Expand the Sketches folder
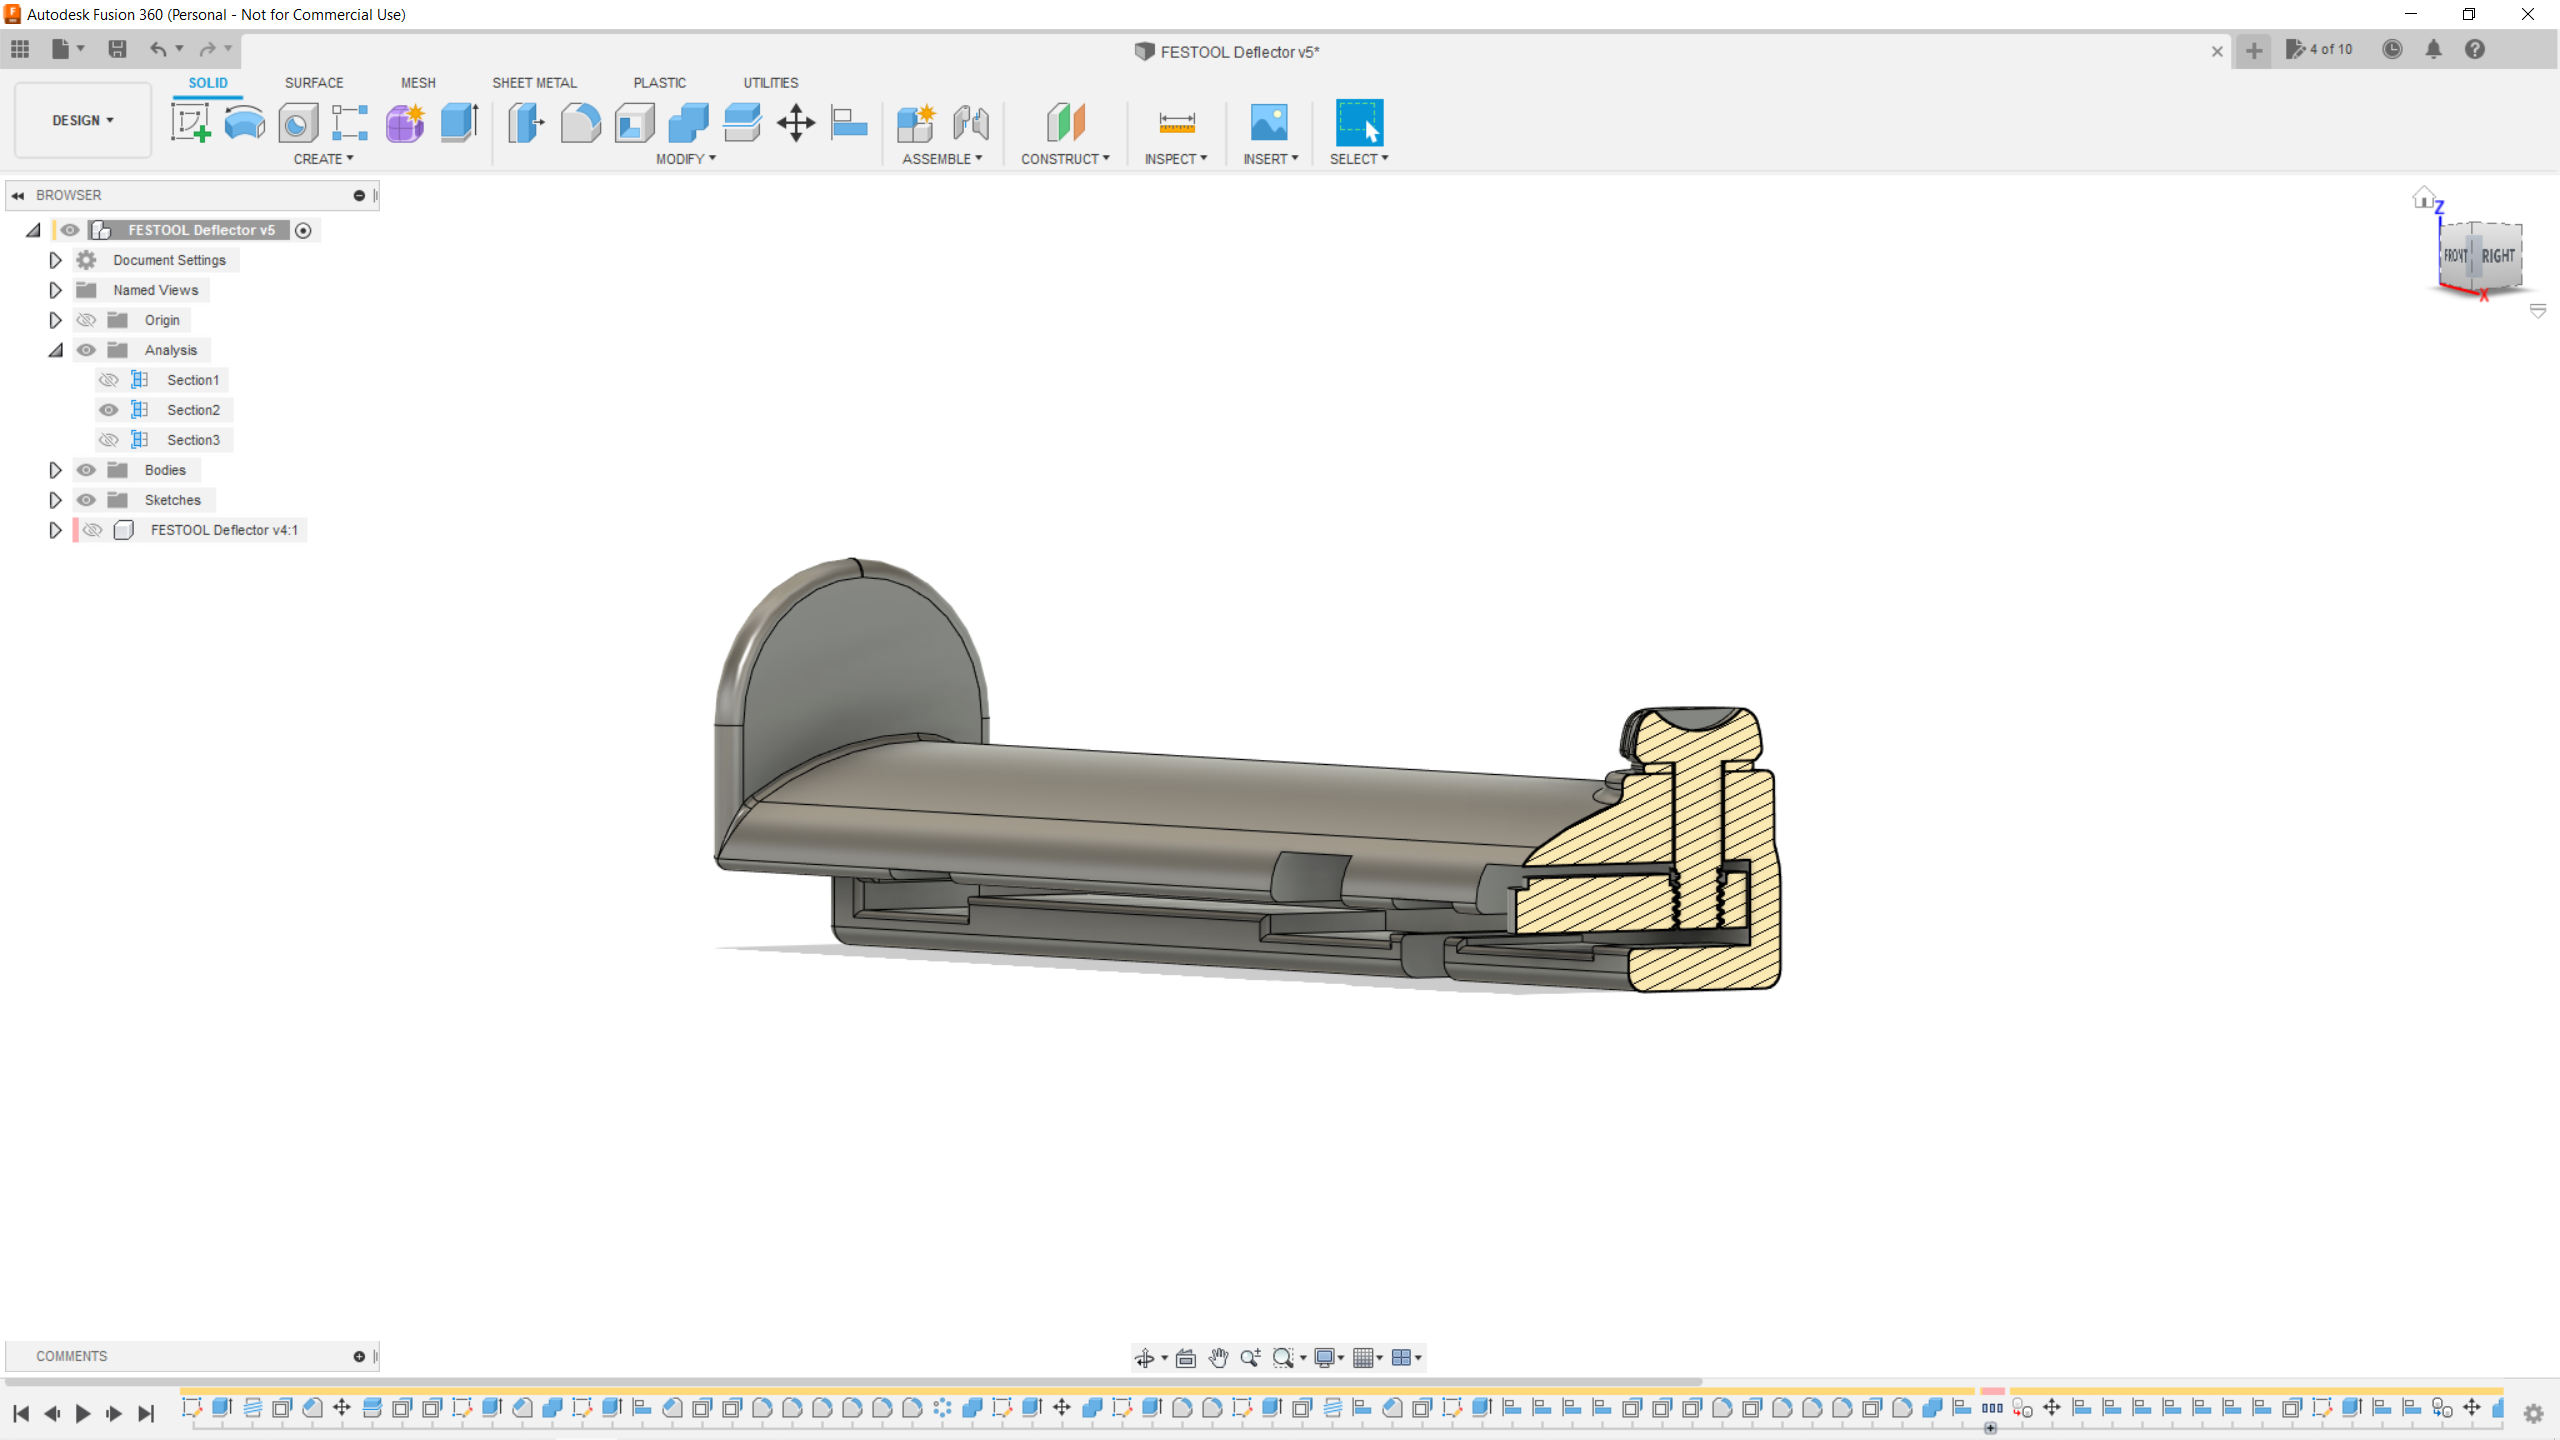 tap(55, 500)
